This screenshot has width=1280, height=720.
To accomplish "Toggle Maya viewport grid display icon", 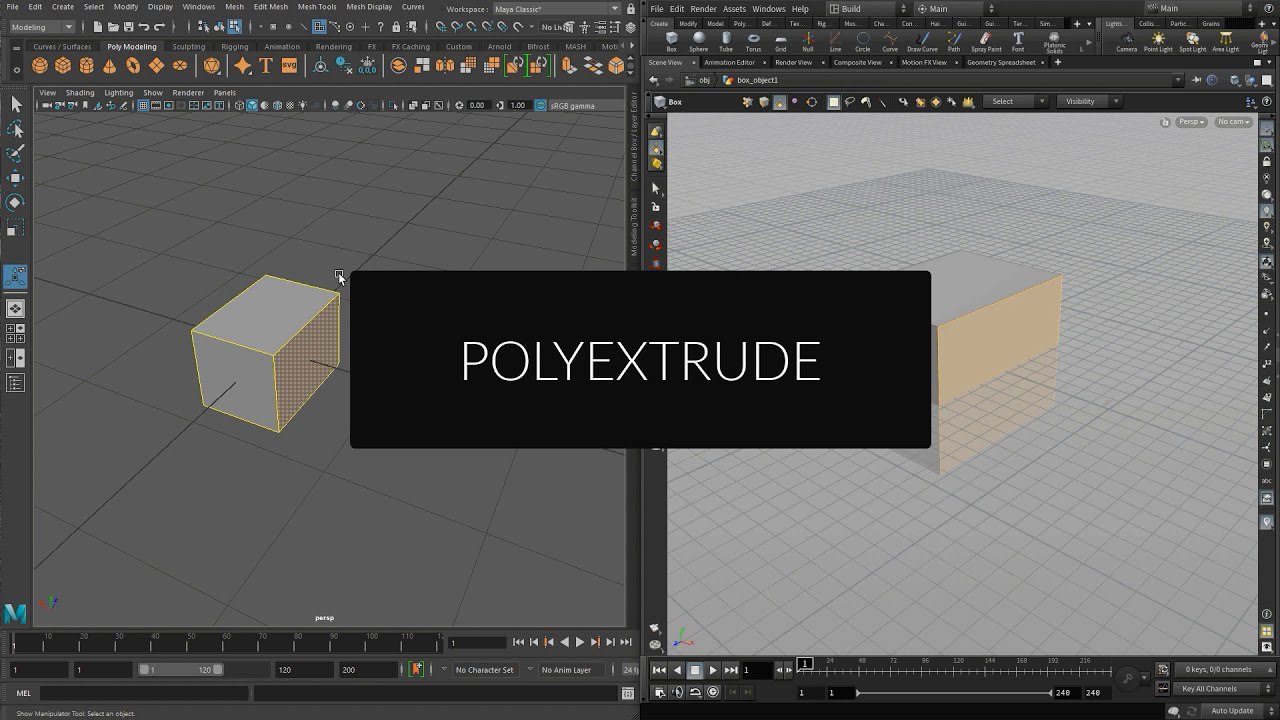I will tap(144, 105).
